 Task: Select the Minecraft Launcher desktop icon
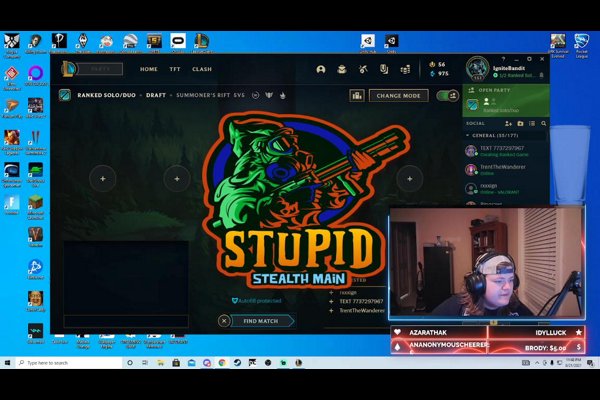(x=35, y=207)
